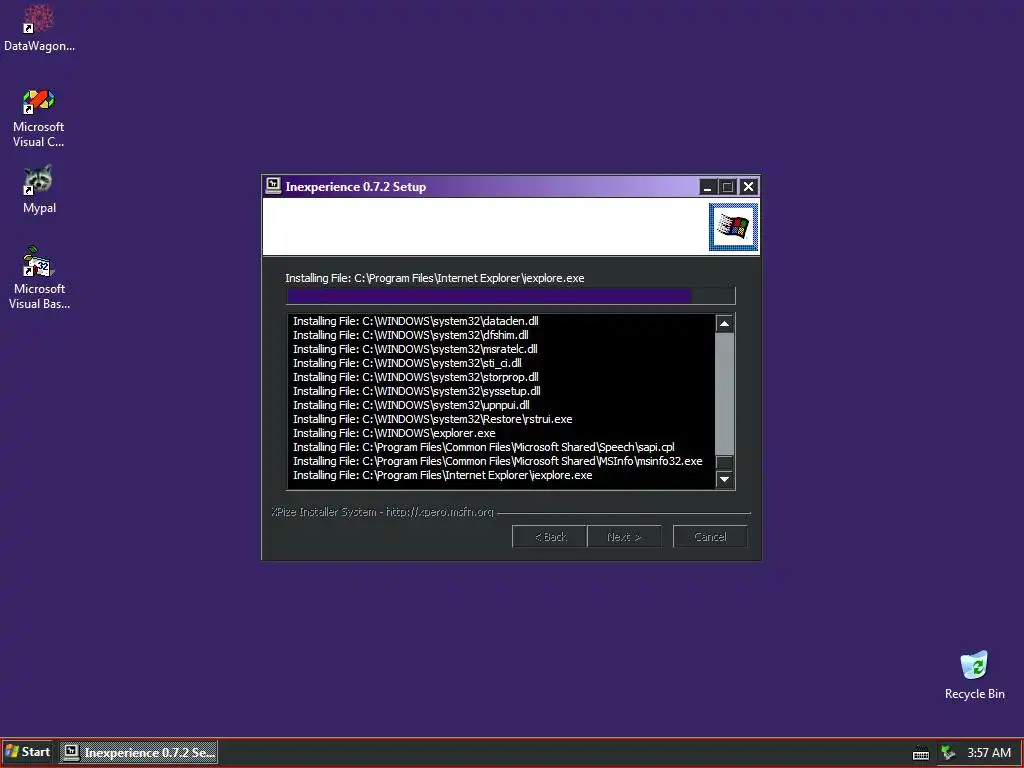Select the log line for sti_ci.dll
The image size is (1024, 768).
pyautogui.click(x=407, y=363)
